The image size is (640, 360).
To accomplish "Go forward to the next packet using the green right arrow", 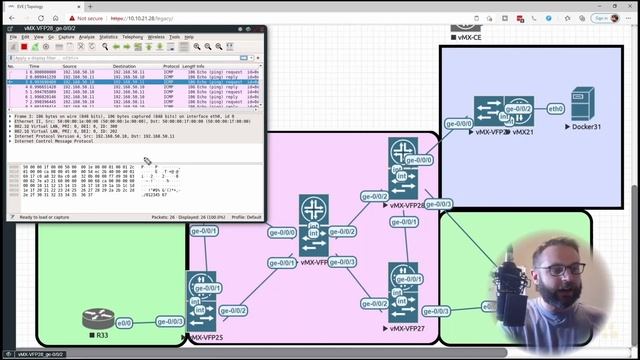I will tap(127, 47).
